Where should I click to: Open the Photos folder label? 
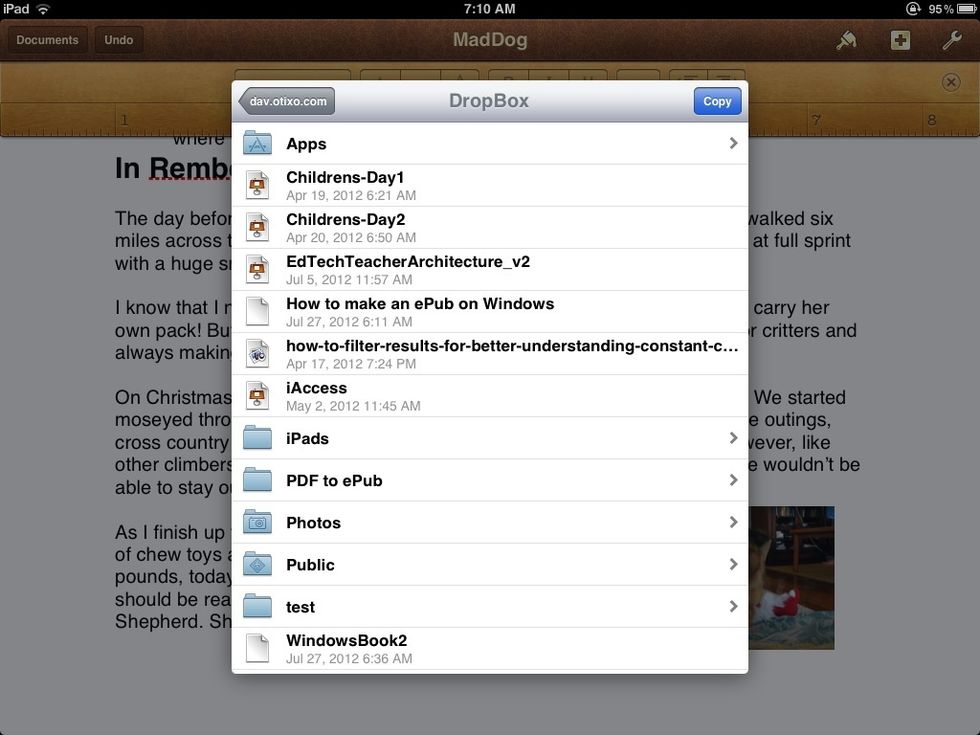[x=313, y=522]
